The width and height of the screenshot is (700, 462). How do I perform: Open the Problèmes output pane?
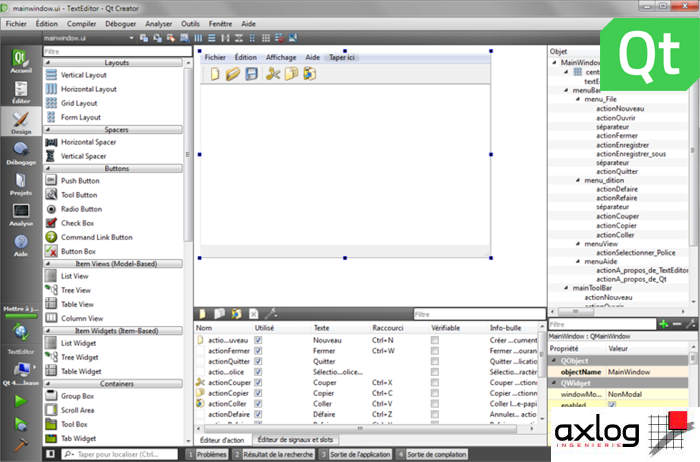(x=207, y=454)
